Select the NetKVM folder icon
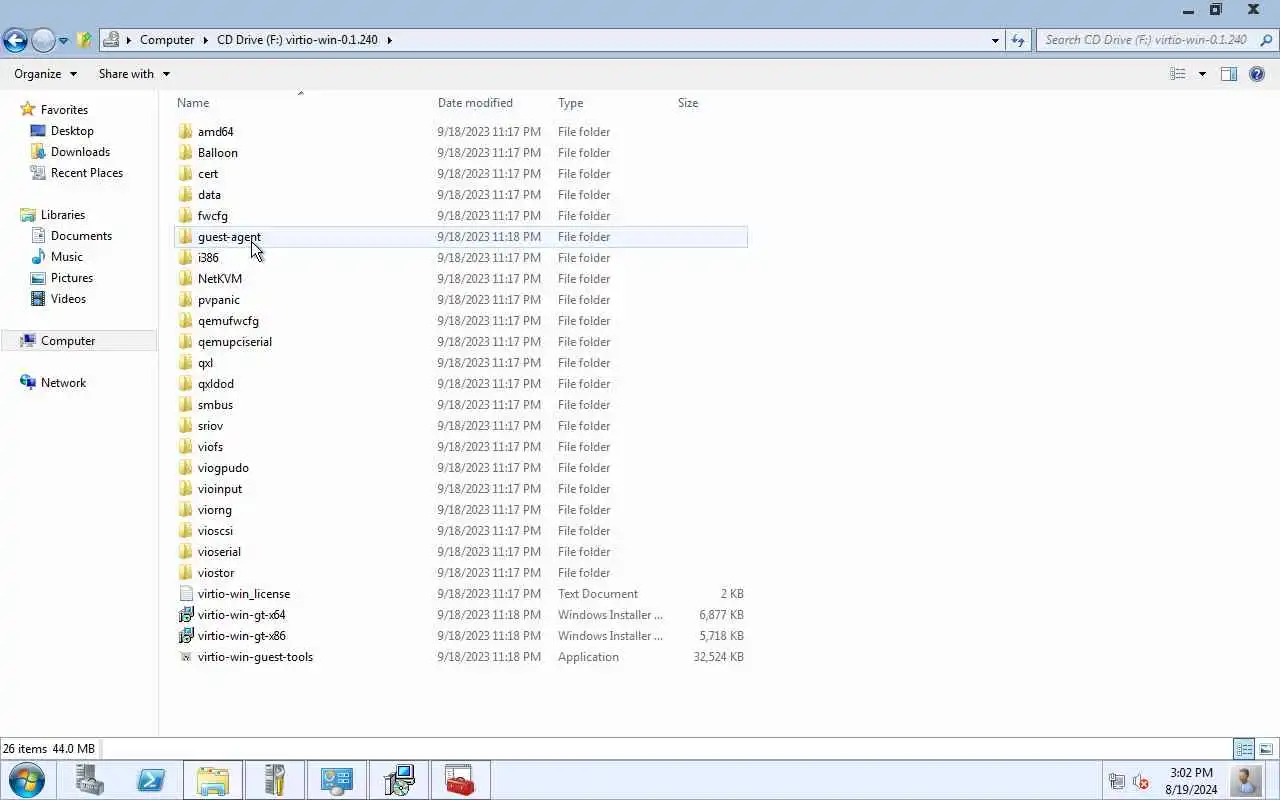Viewport: 1280px width, 800px height. [185, 278]
